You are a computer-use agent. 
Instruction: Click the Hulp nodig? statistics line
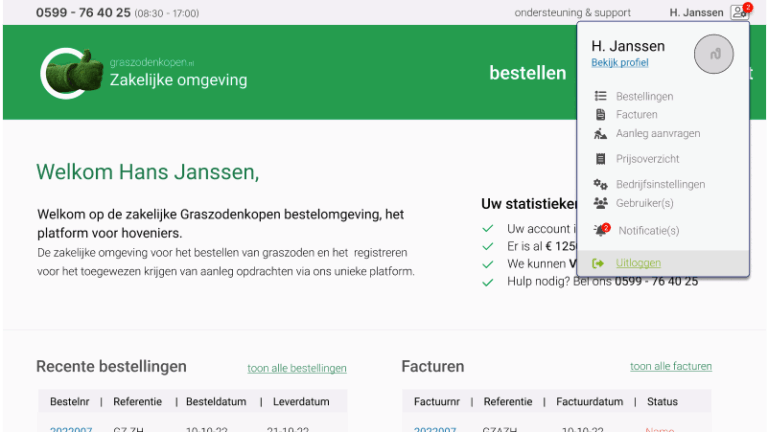(x=602, y=282)
